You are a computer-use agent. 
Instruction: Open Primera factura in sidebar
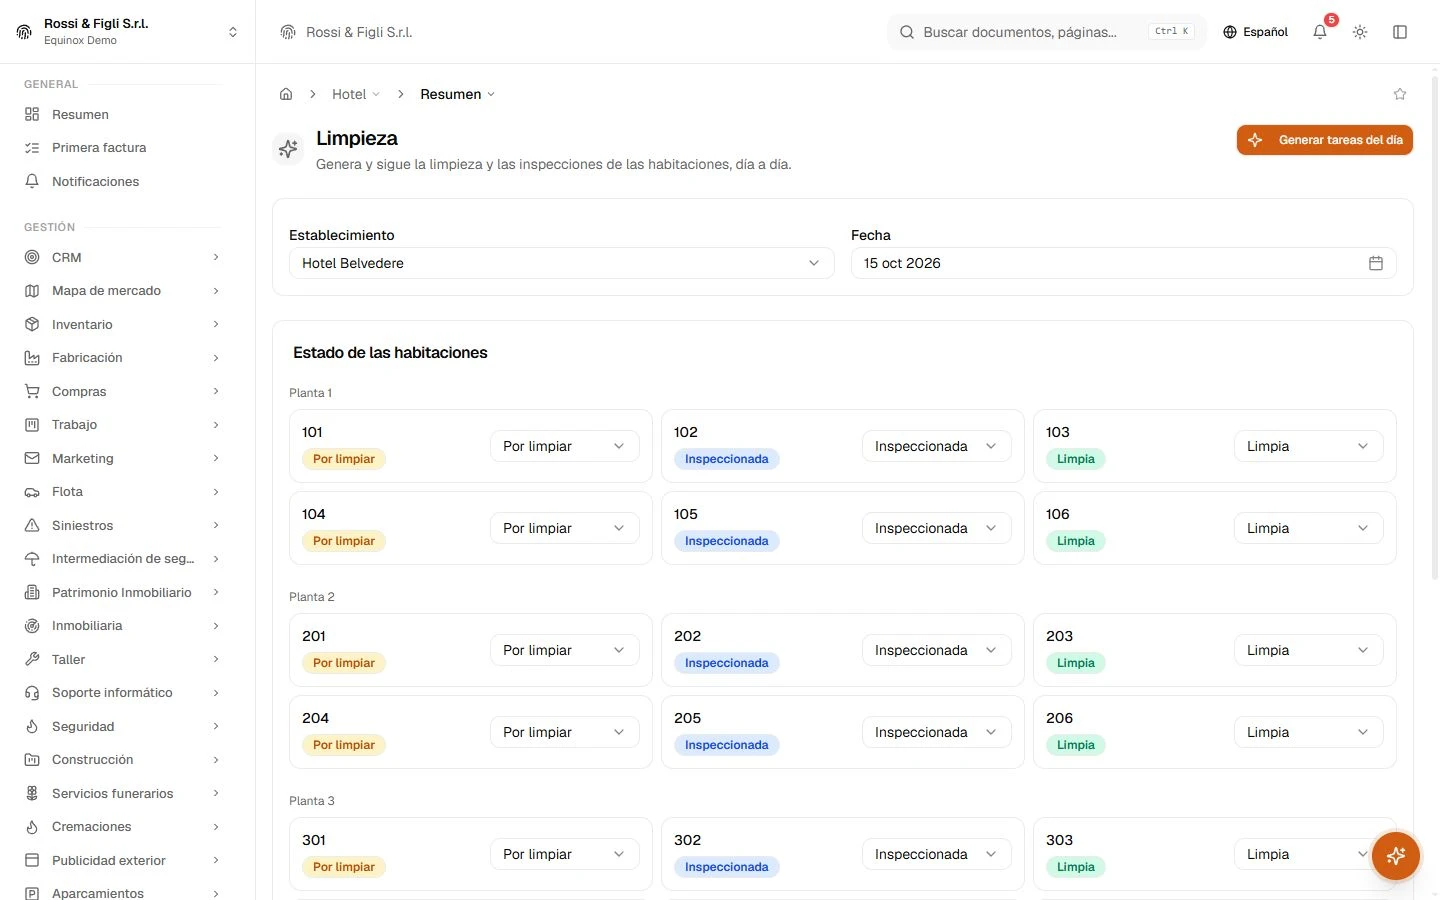(x=122, y=148)
